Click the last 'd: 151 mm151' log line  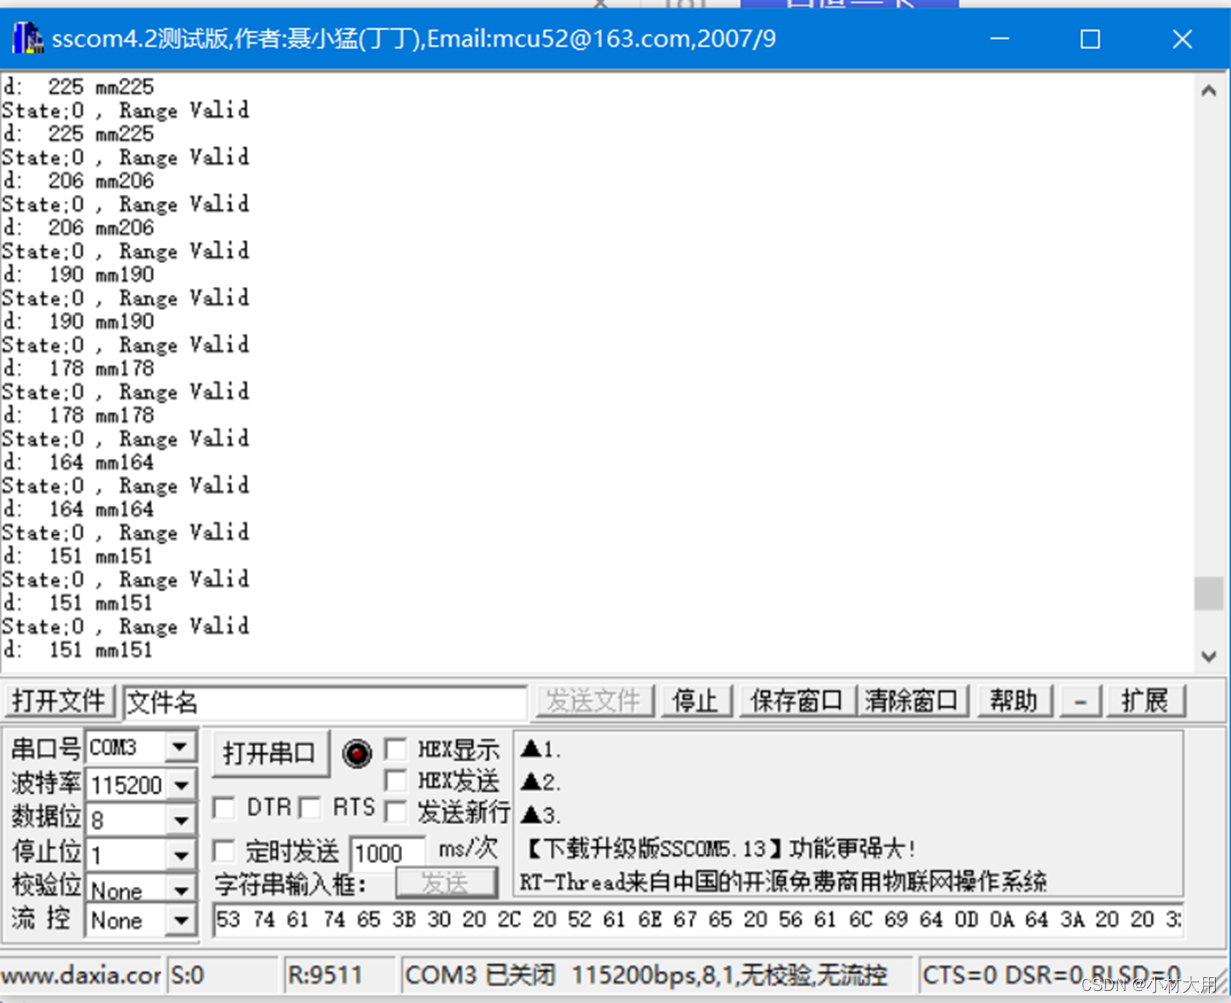78,650
